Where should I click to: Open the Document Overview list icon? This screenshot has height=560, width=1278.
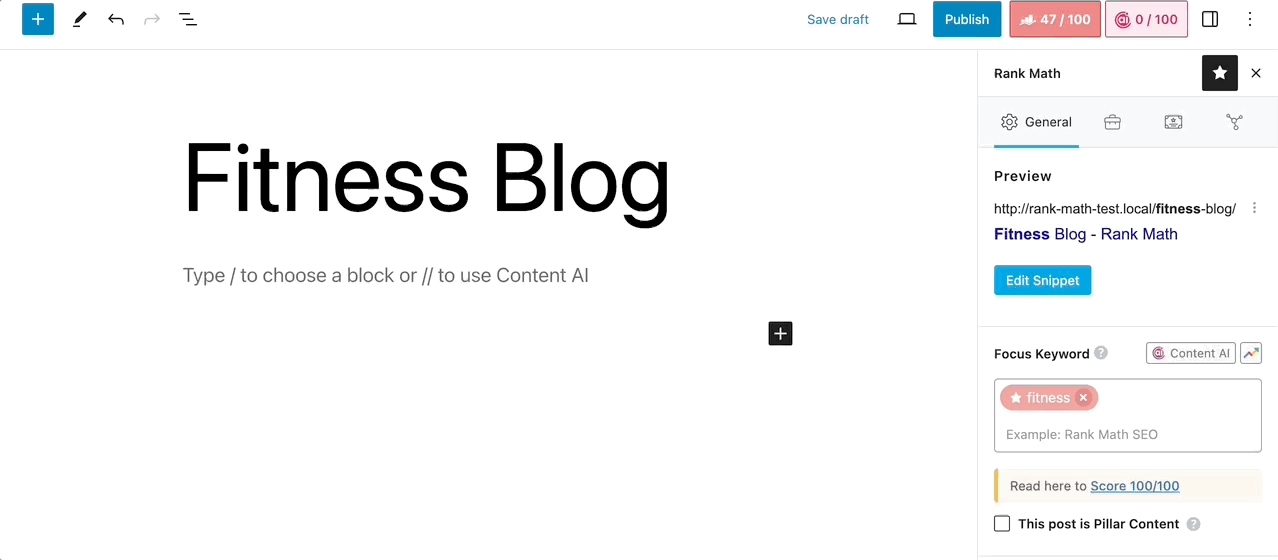pyautogui.click(x=188, y=19)
